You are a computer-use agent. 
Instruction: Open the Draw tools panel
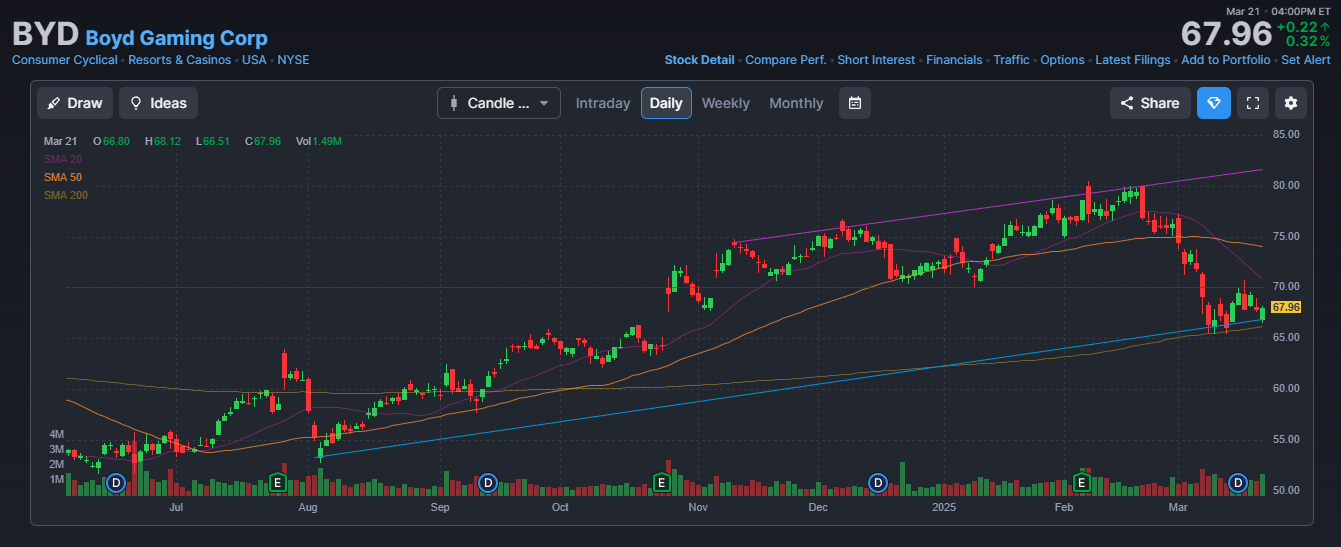(75, 103)
